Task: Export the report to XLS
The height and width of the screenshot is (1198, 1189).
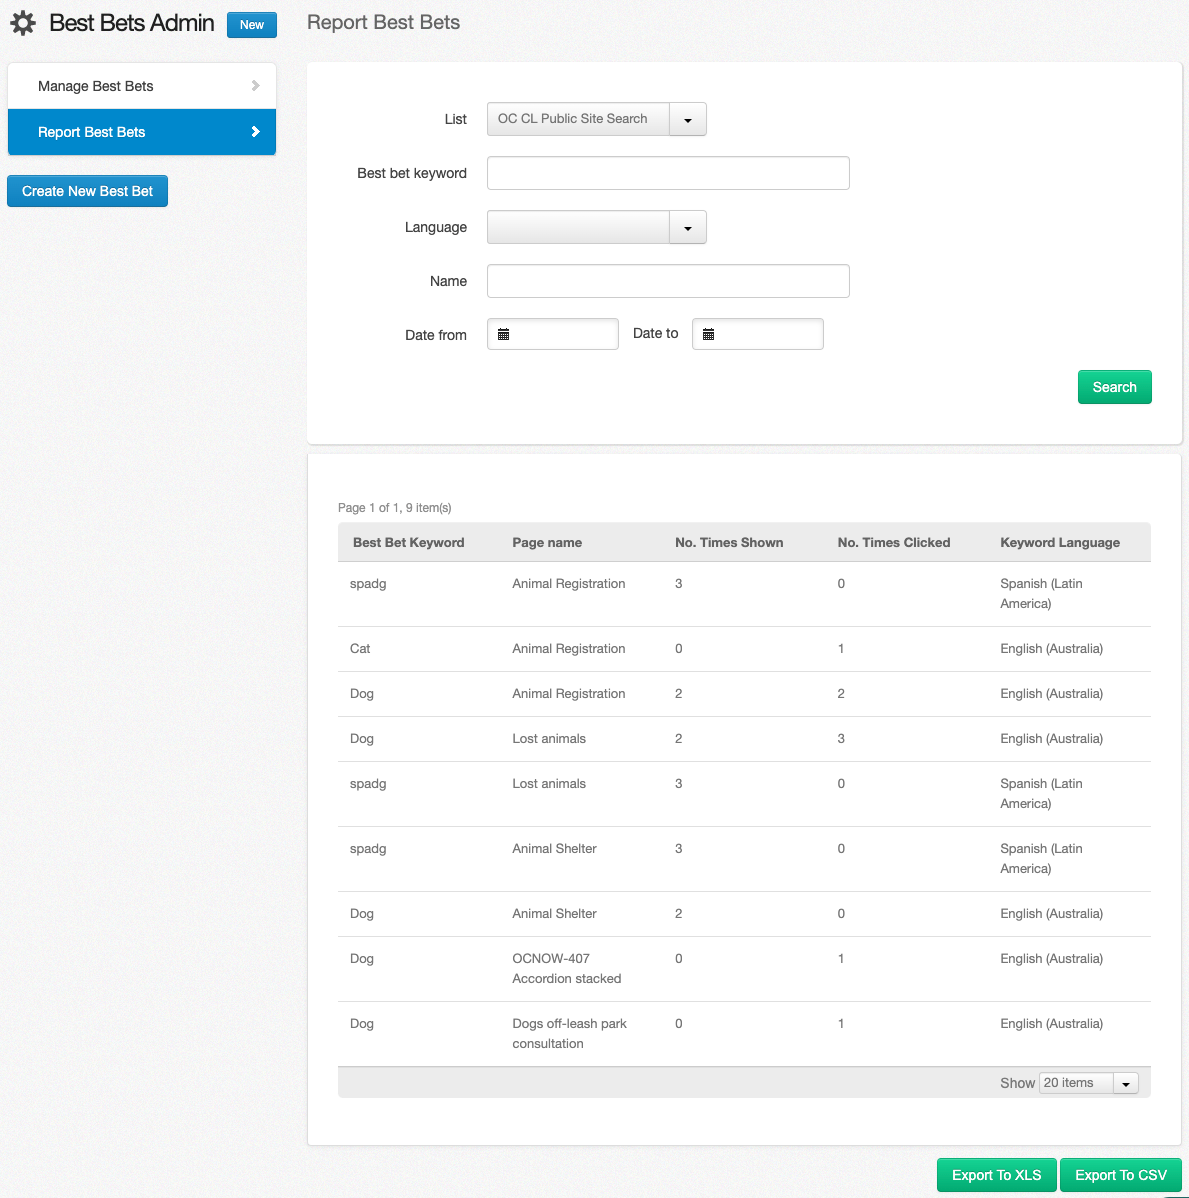Action: (996, 1175)
